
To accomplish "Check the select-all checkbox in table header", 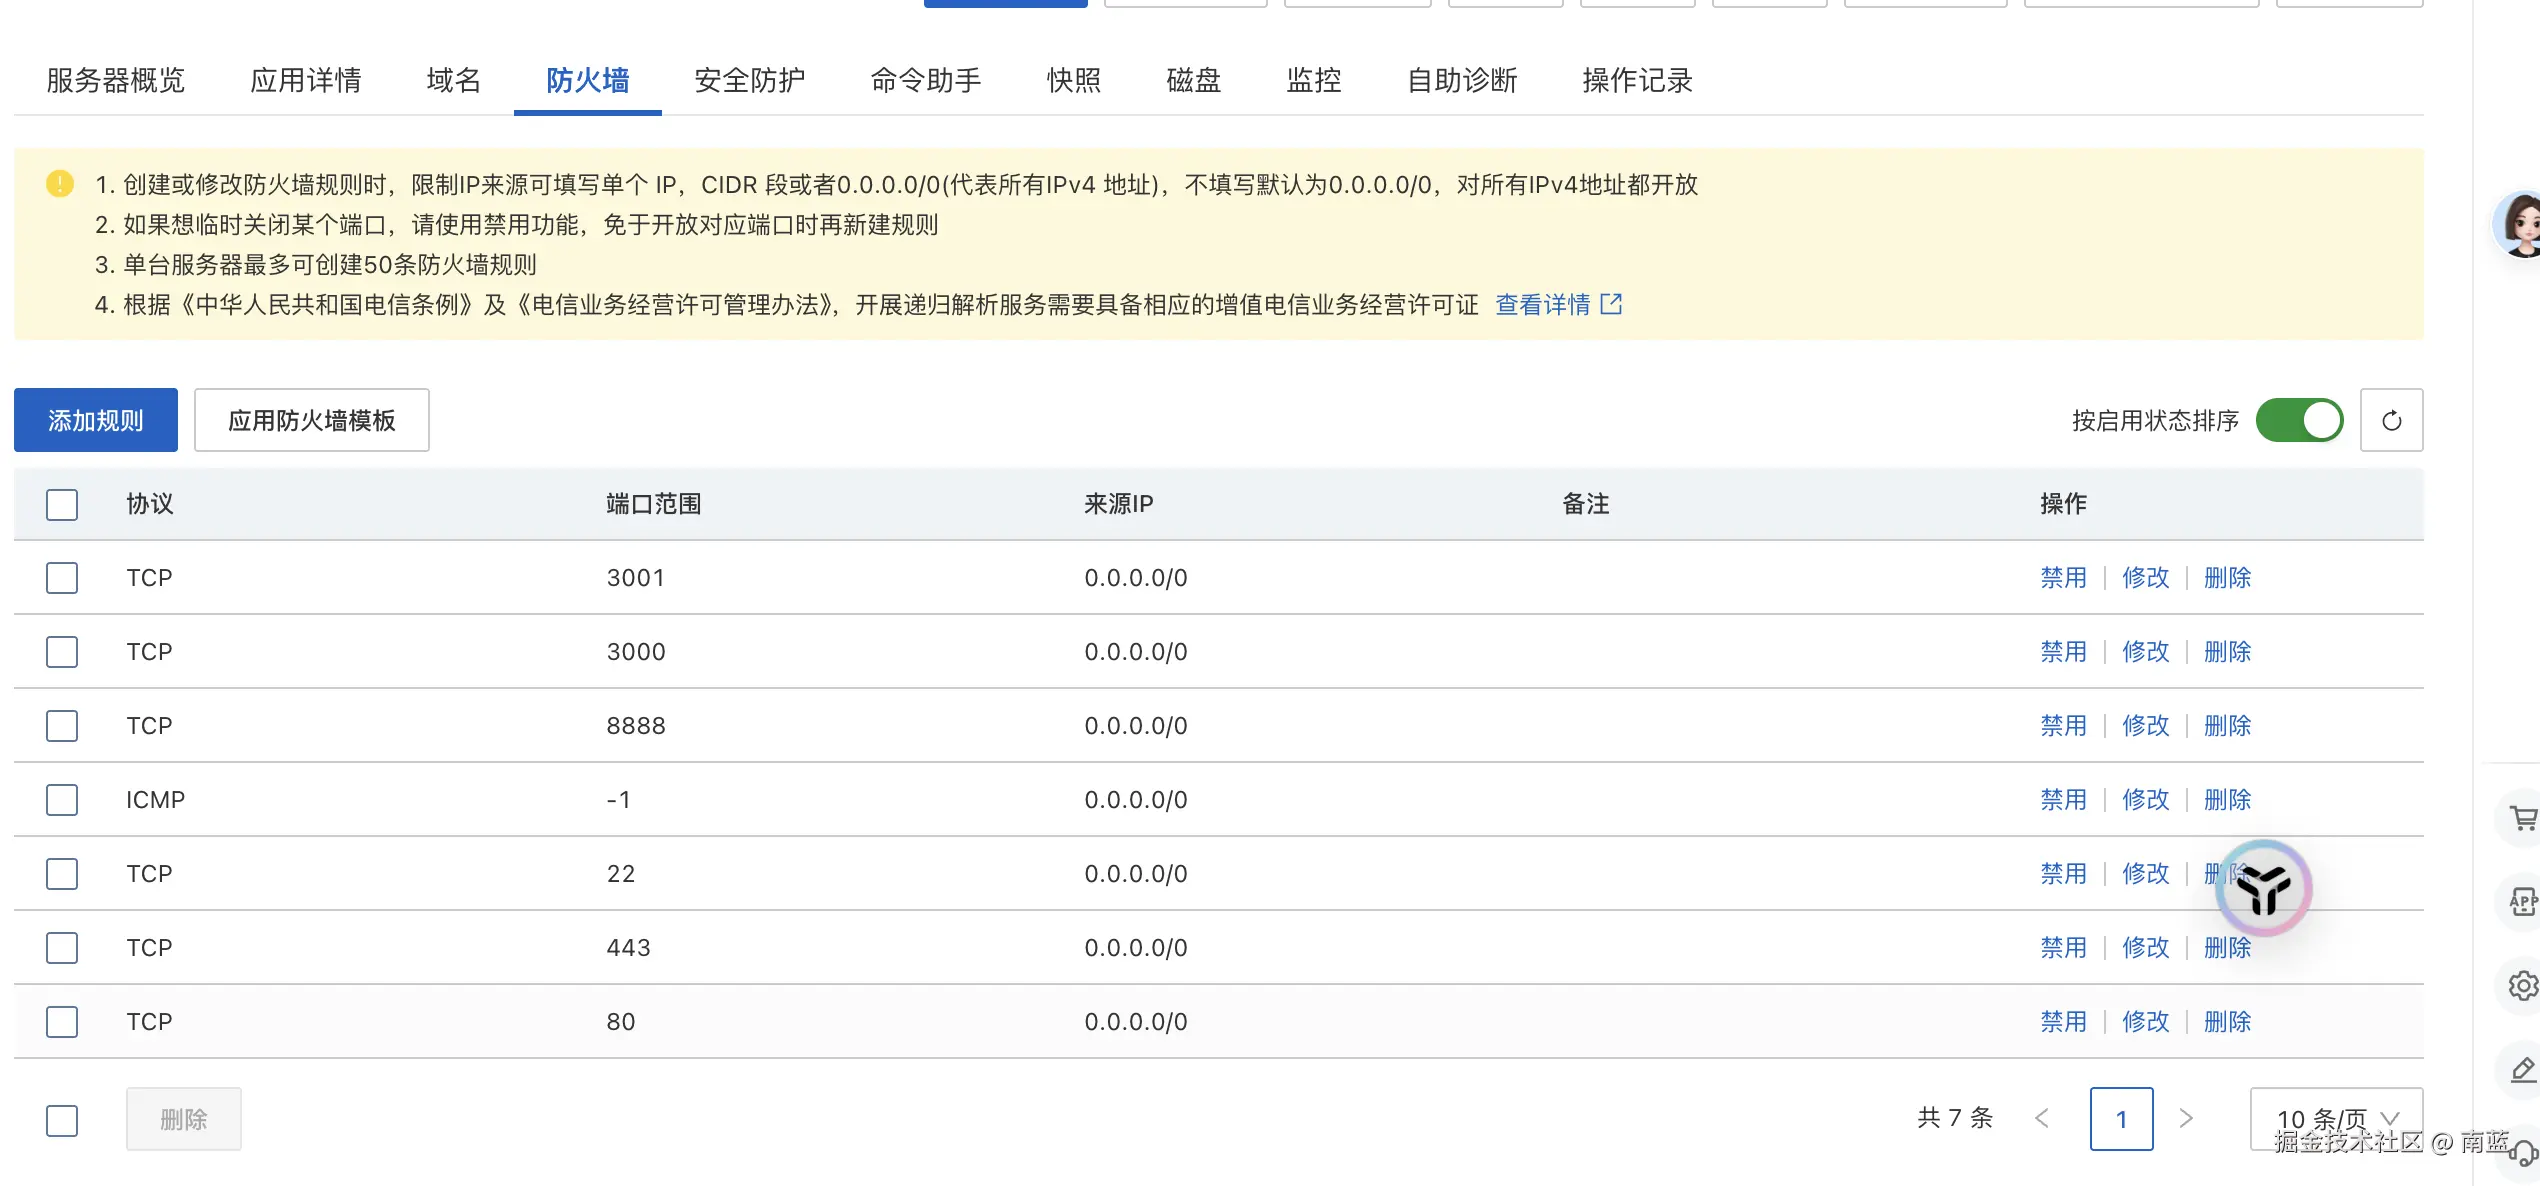I will click(x=62, y=504).
